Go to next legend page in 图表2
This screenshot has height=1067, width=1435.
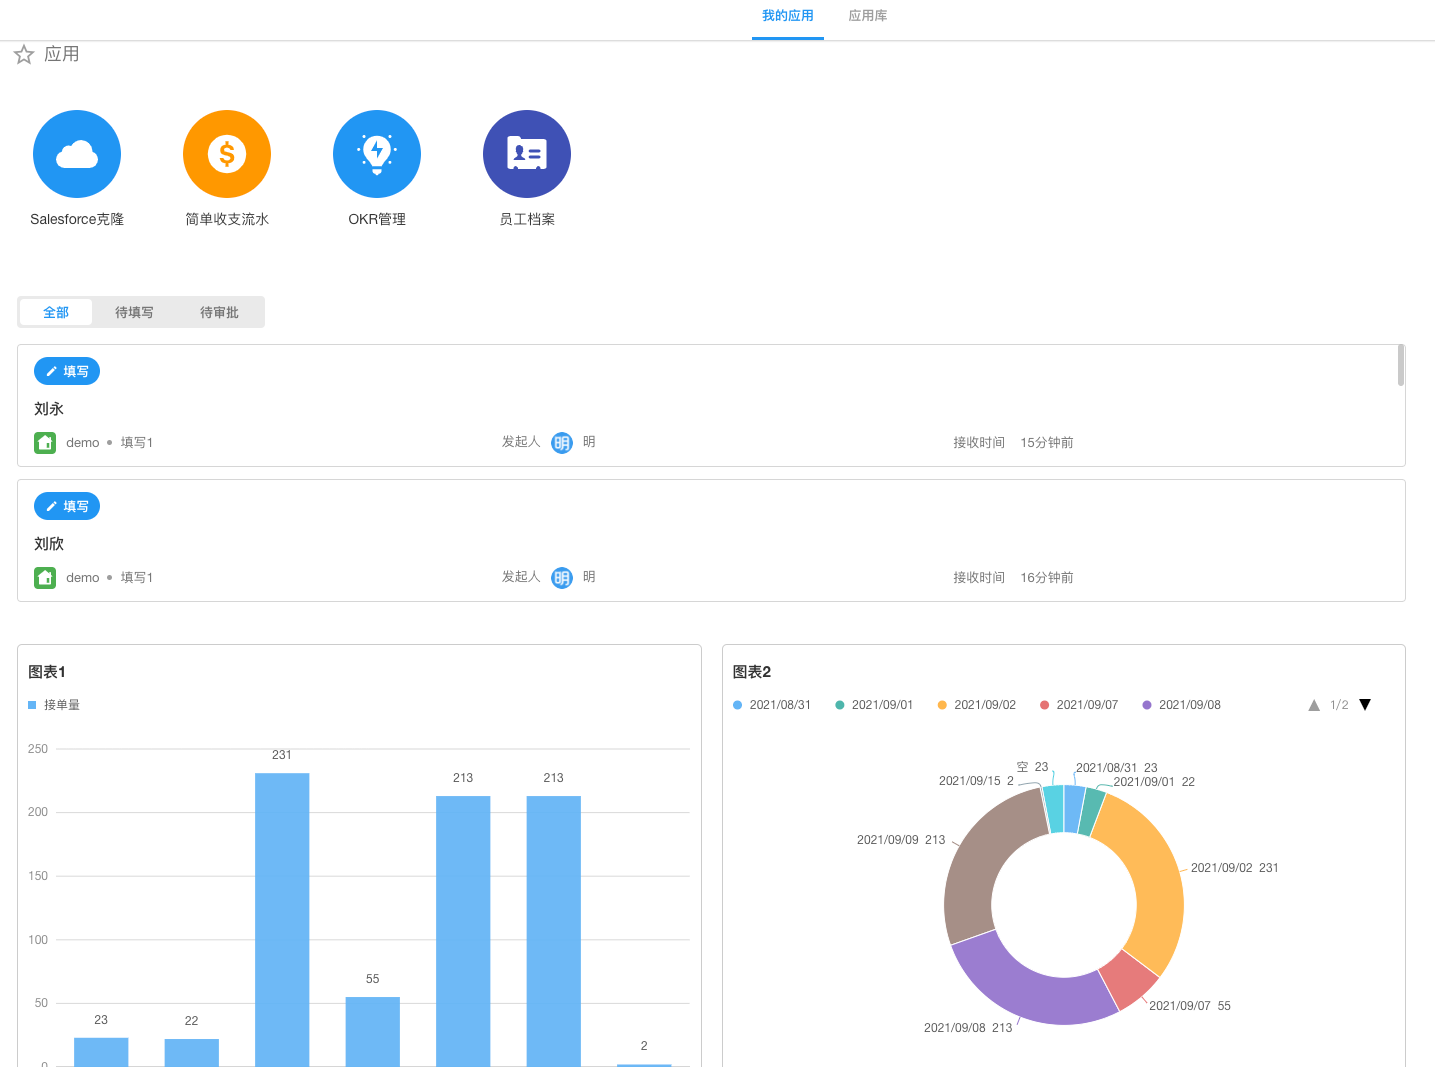(1365, 705)
